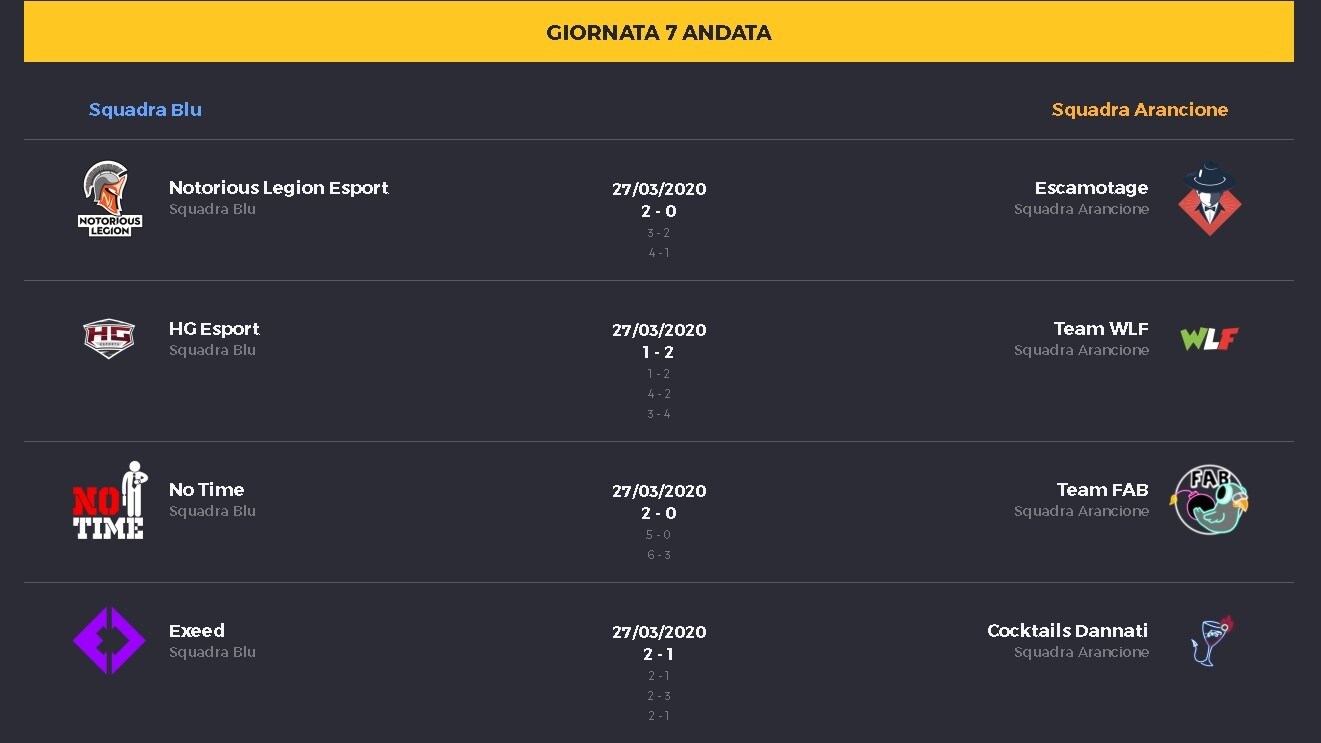Screen dimensions: 1321x743
Task: Open the Escamotage team name link
Action: pyautogui.click(x=1091, y=187)
